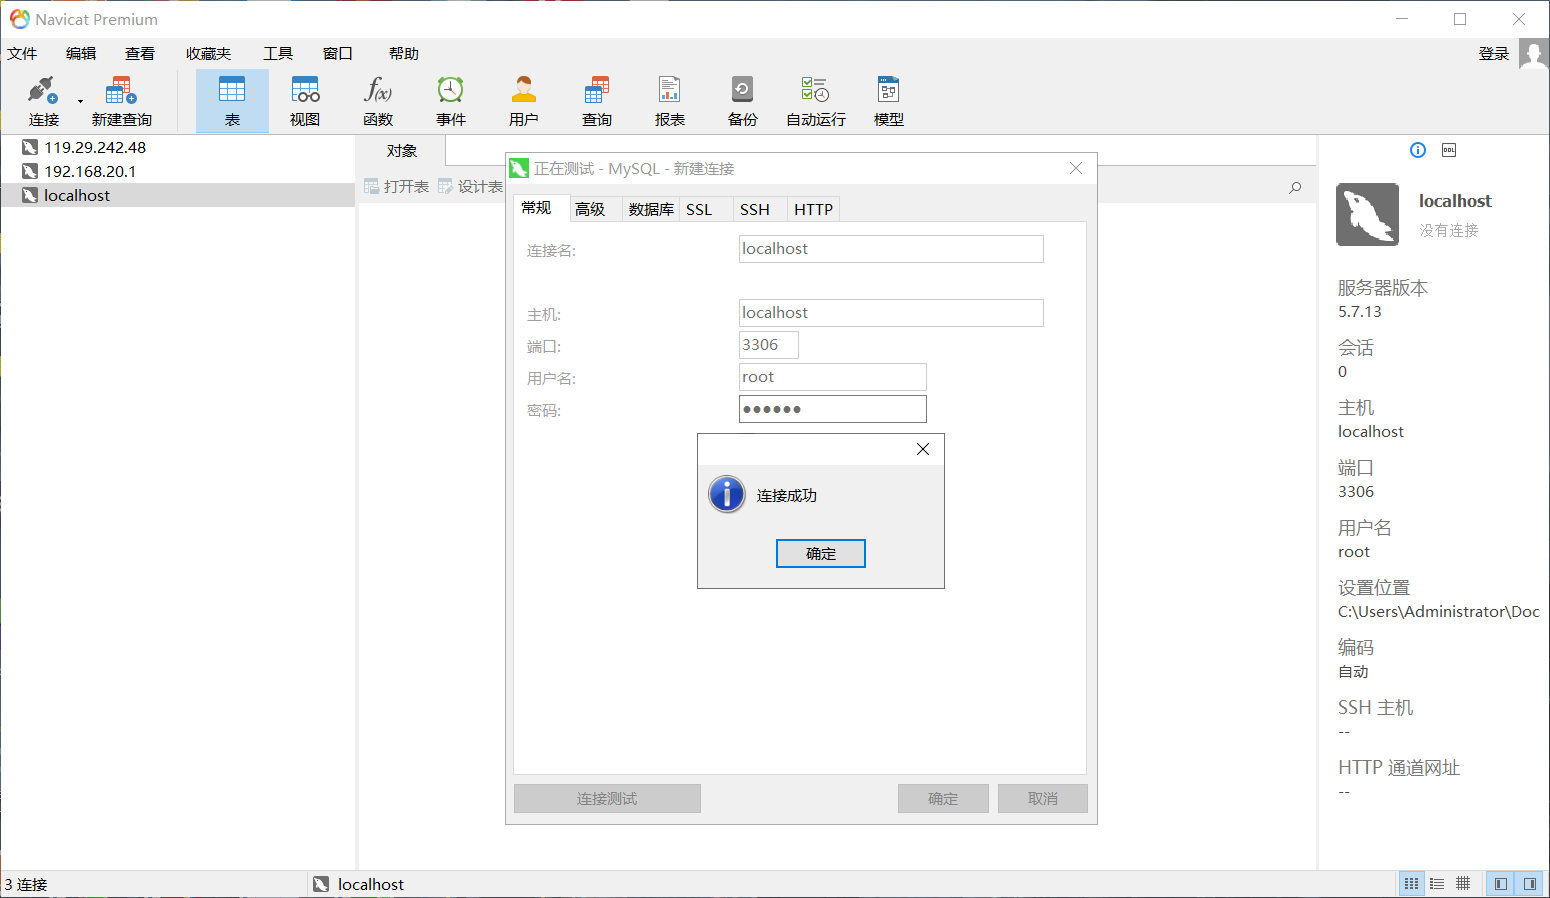Toggle the right information pane icon
This screenshot has height=898, width=1550.
point(1529,884)
